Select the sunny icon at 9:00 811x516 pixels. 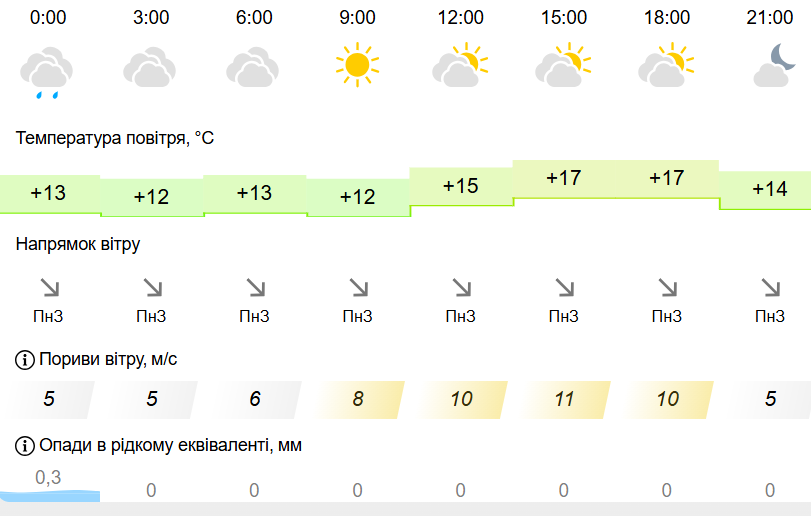[x=357, y=66]
